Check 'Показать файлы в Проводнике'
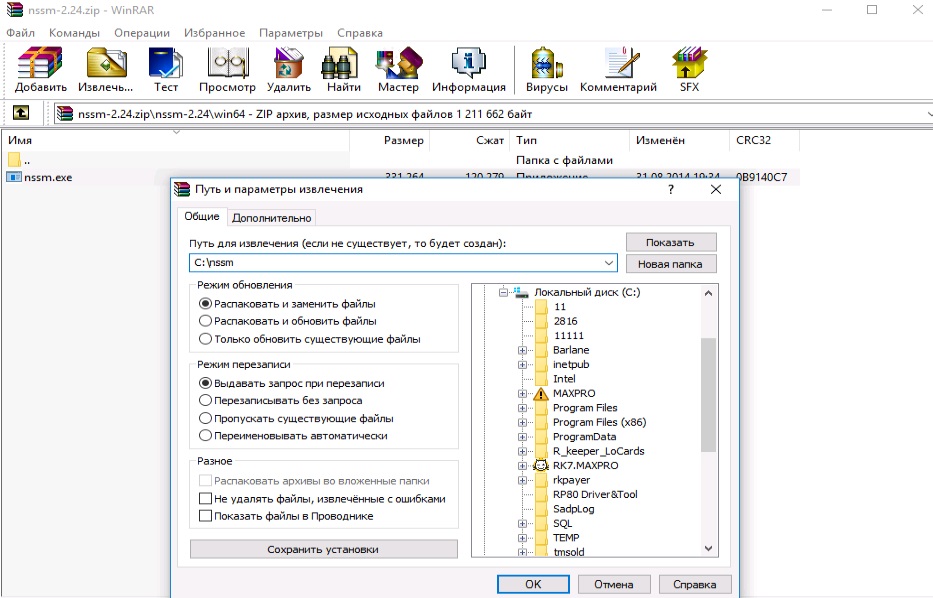This screenshot has width=933, height=598. coord(205,515)
